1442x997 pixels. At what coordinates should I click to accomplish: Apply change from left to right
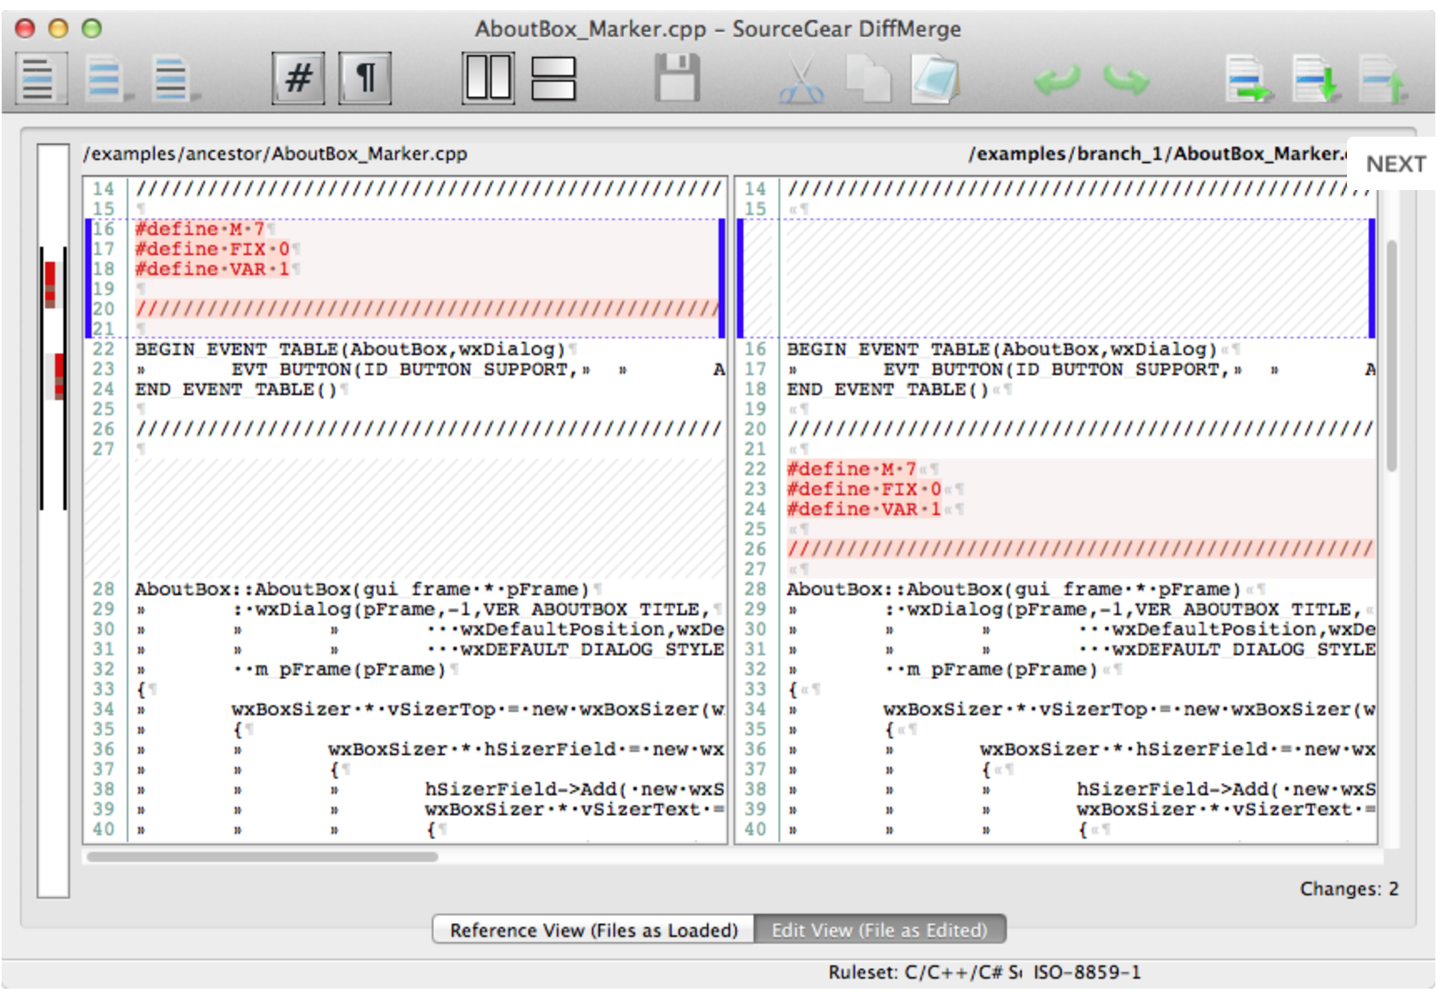tap(1249, 80)
